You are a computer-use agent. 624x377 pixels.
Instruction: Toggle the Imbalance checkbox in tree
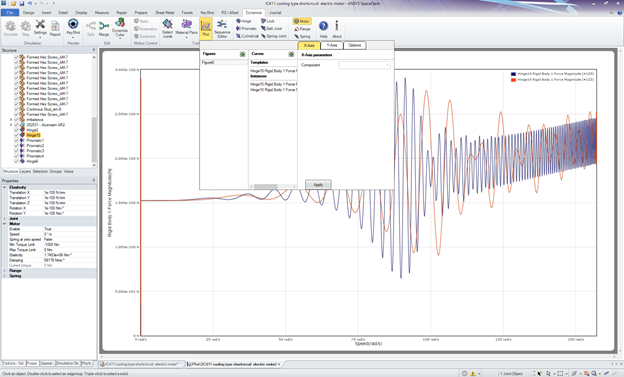tap(16, 119)
